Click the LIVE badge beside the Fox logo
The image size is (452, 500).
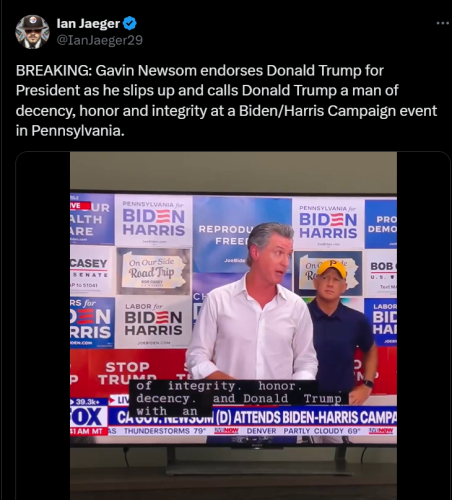[x=119, y=399]
